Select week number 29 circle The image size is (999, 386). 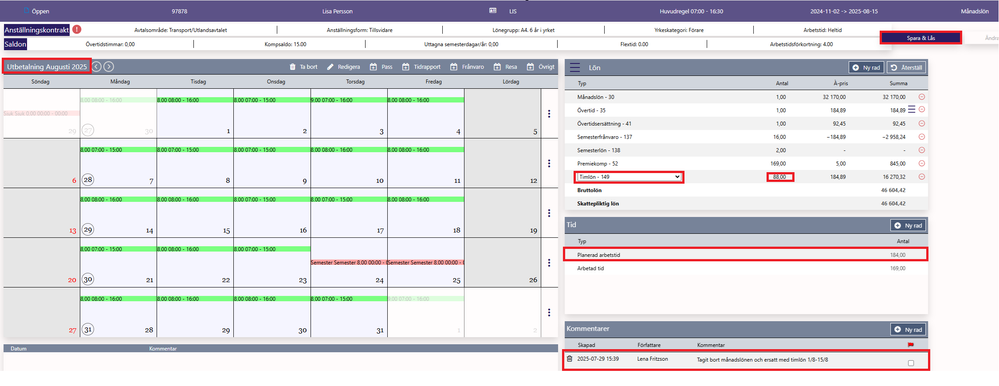coord(88,229)
